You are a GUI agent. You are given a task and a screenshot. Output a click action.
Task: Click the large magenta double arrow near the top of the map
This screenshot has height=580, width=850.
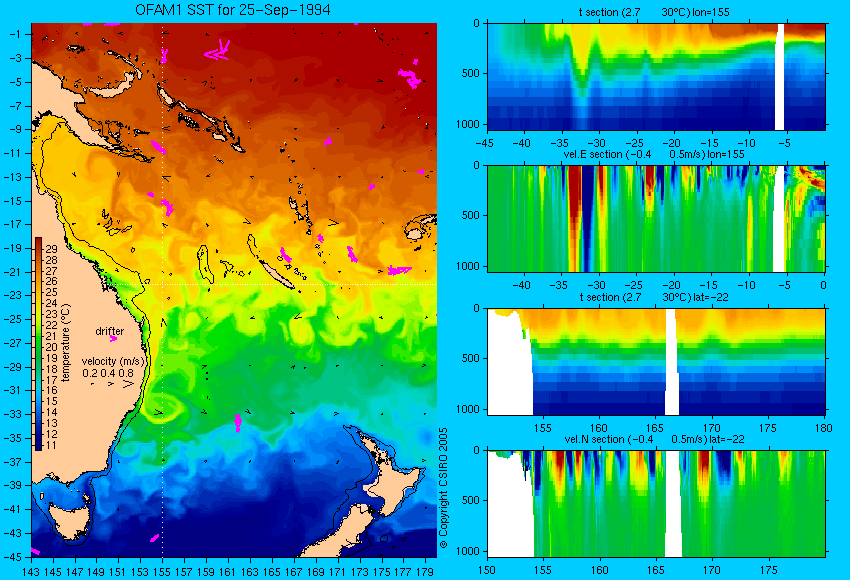217,50
